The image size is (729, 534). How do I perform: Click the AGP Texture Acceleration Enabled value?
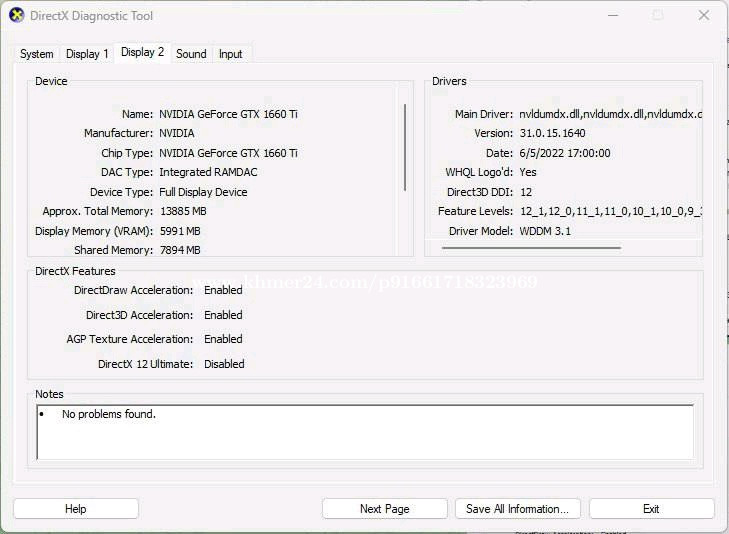click(223, 339)
